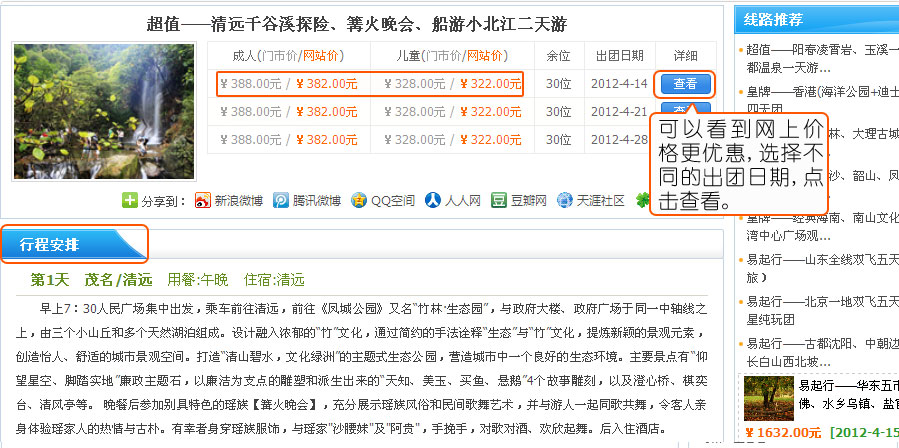The image size is (899, 448).
Task: Click the green clover share icon
Action: coord(642,201)
